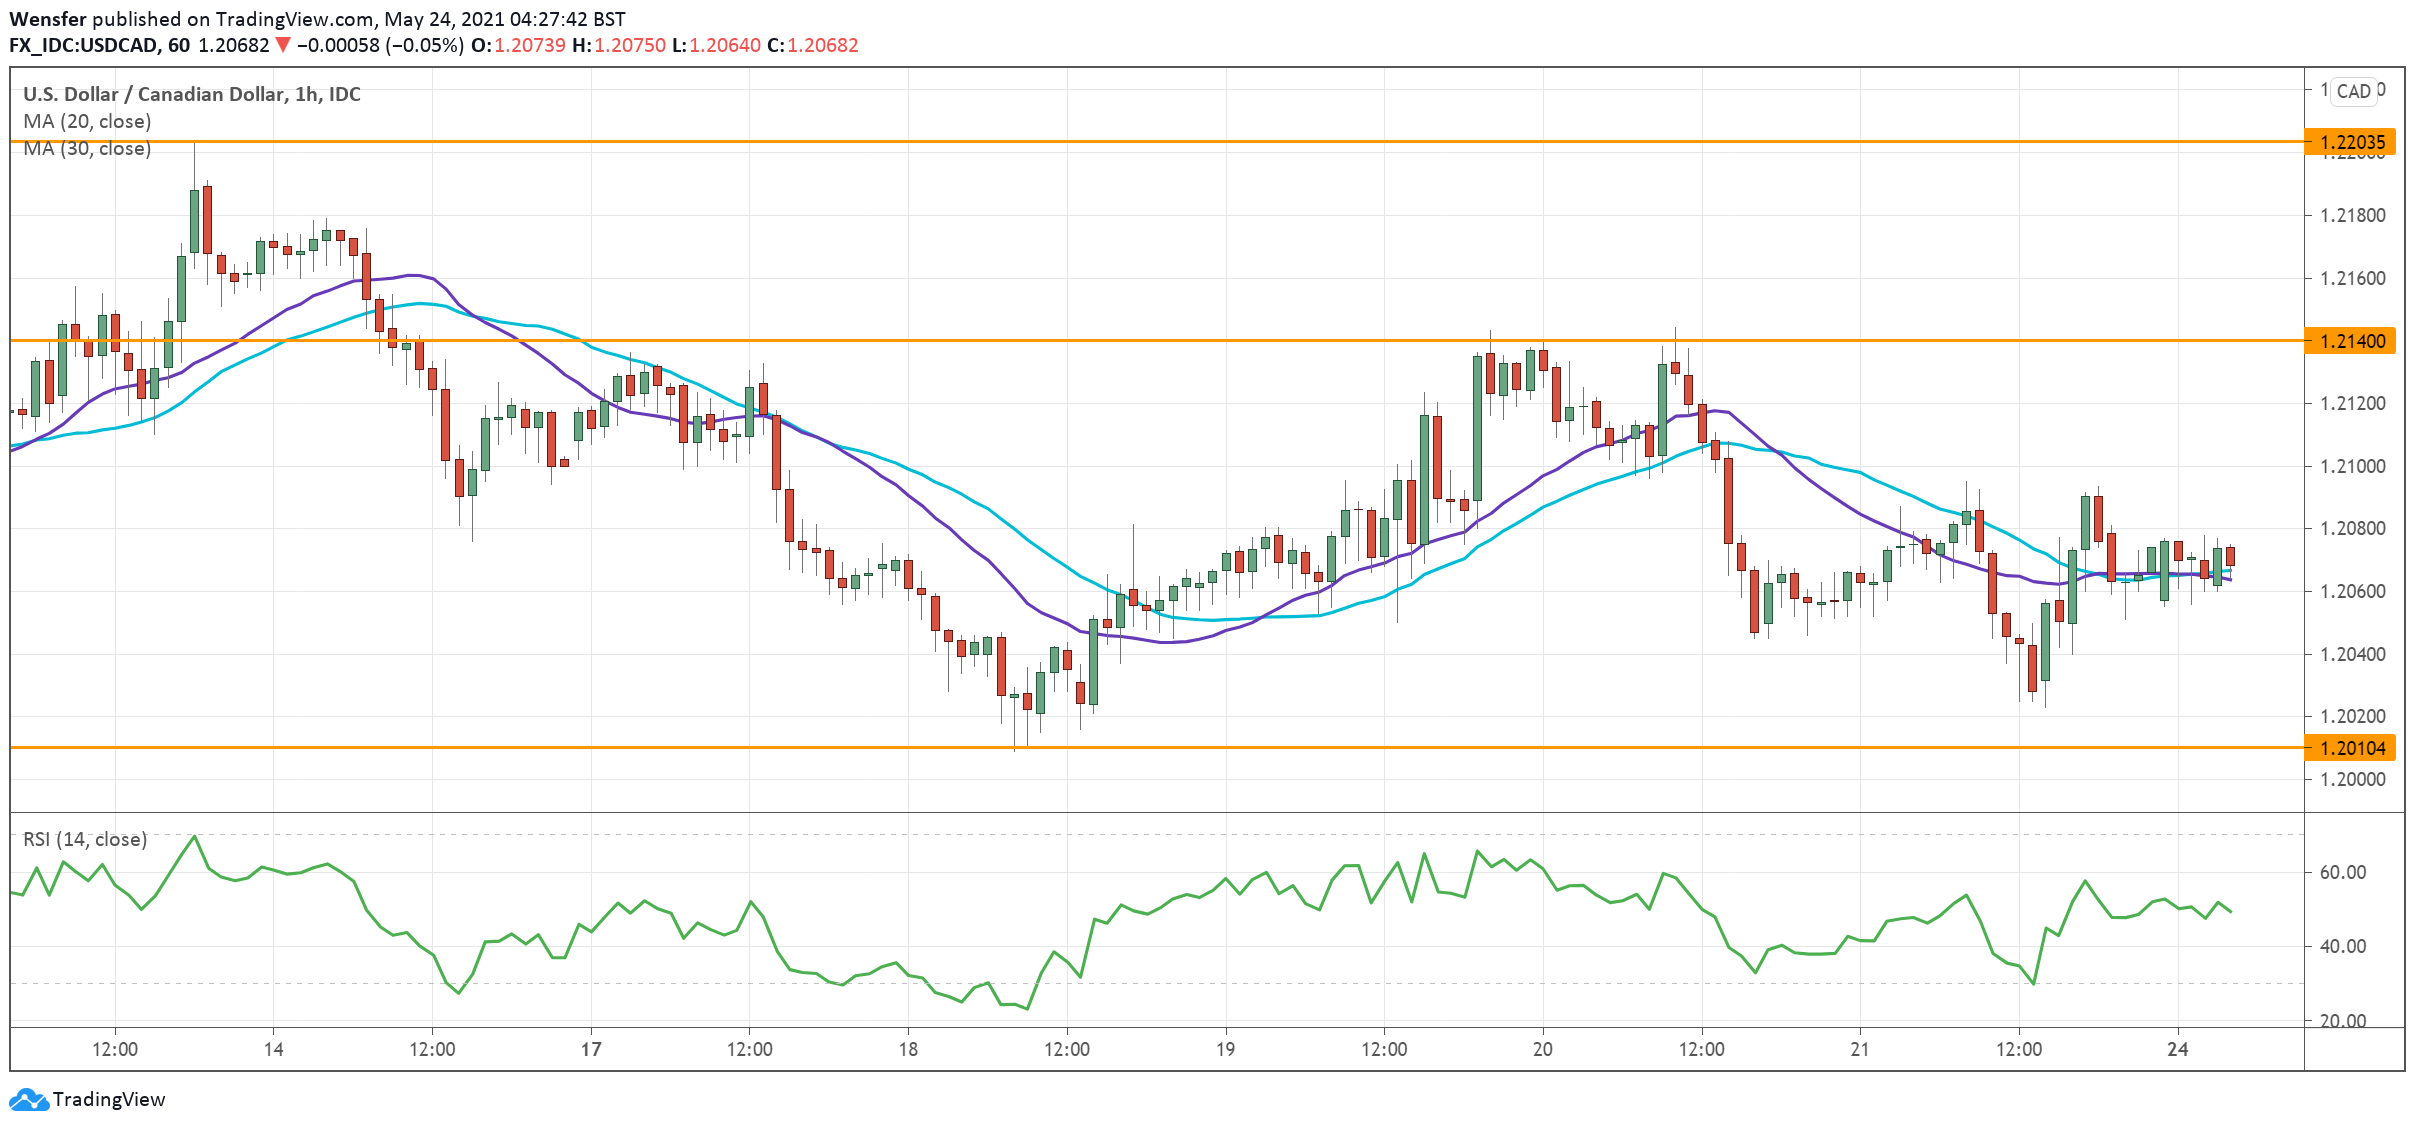Select date label 19 on time axis
This screenshot has height=1128, width=2415.
pyautogui.click(x=1225, y=1049)
